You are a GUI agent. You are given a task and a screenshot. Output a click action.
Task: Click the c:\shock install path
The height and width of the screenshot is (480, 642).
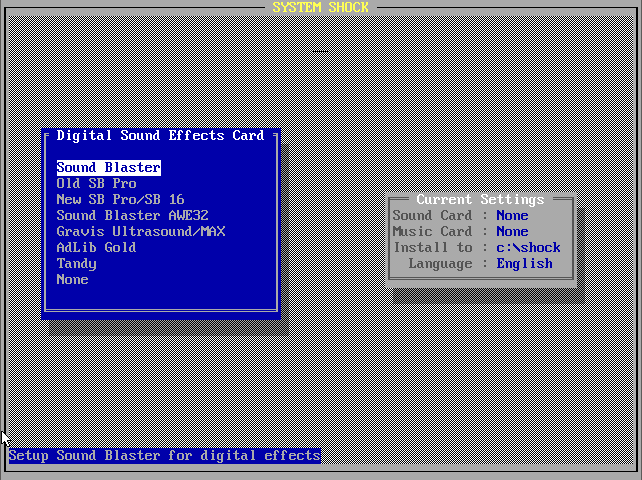pyautogui.click(x=528, y=248)
